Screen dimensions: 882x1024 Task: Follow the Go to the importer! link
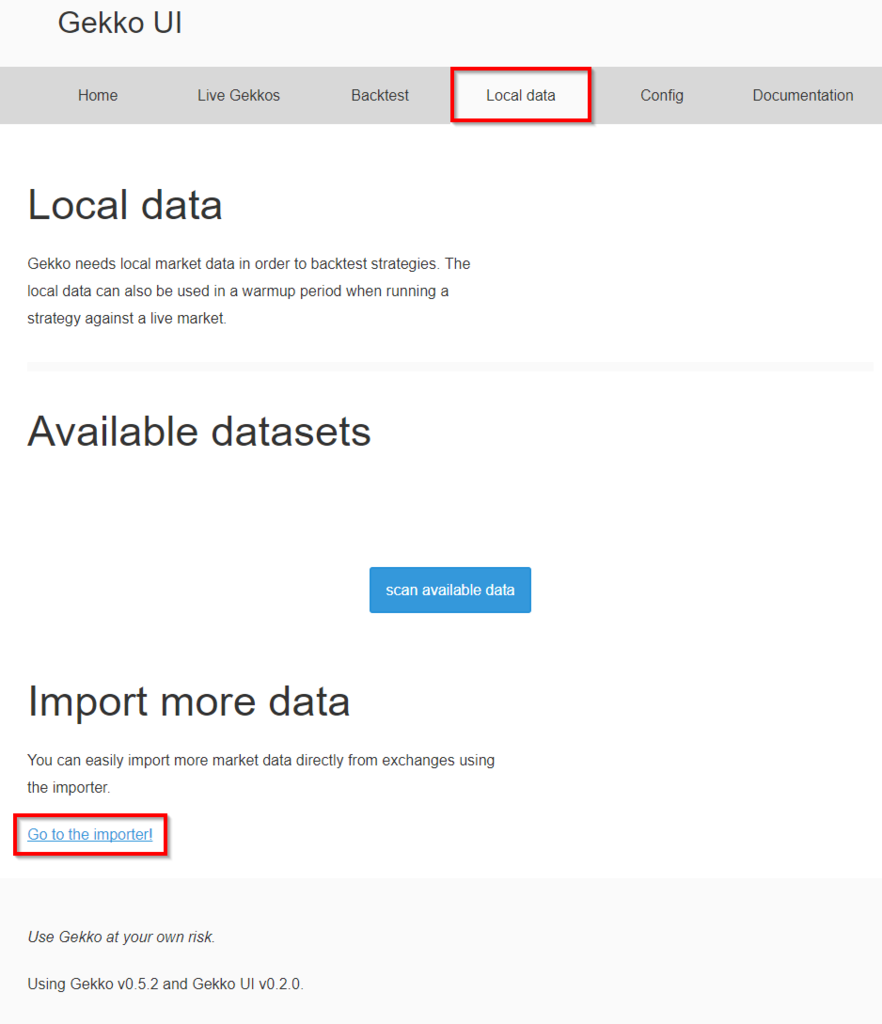tap(90, 834)
